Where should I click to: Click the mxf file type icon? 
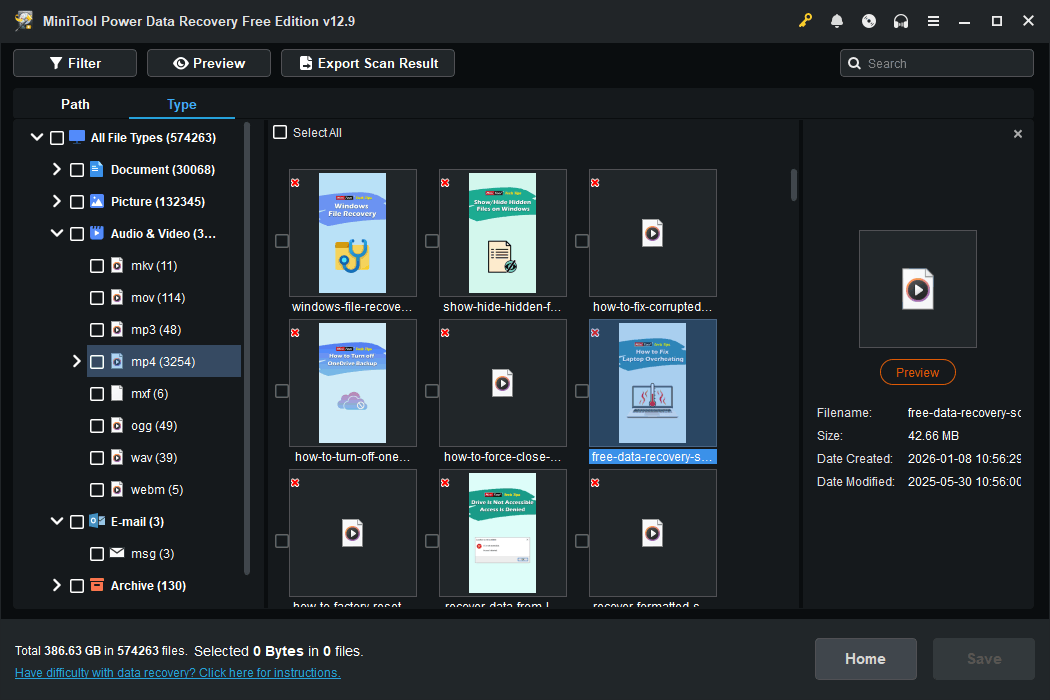[117, 393]
